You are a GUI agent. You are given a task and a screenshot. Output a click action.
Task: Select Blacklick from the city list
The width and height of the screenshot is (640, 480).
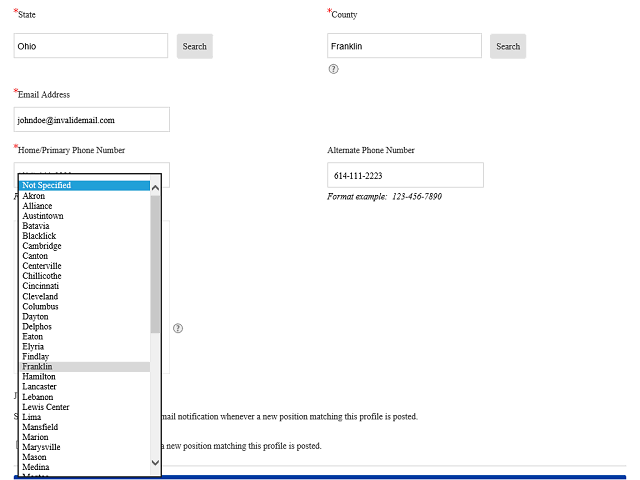(x=85, y=236)
